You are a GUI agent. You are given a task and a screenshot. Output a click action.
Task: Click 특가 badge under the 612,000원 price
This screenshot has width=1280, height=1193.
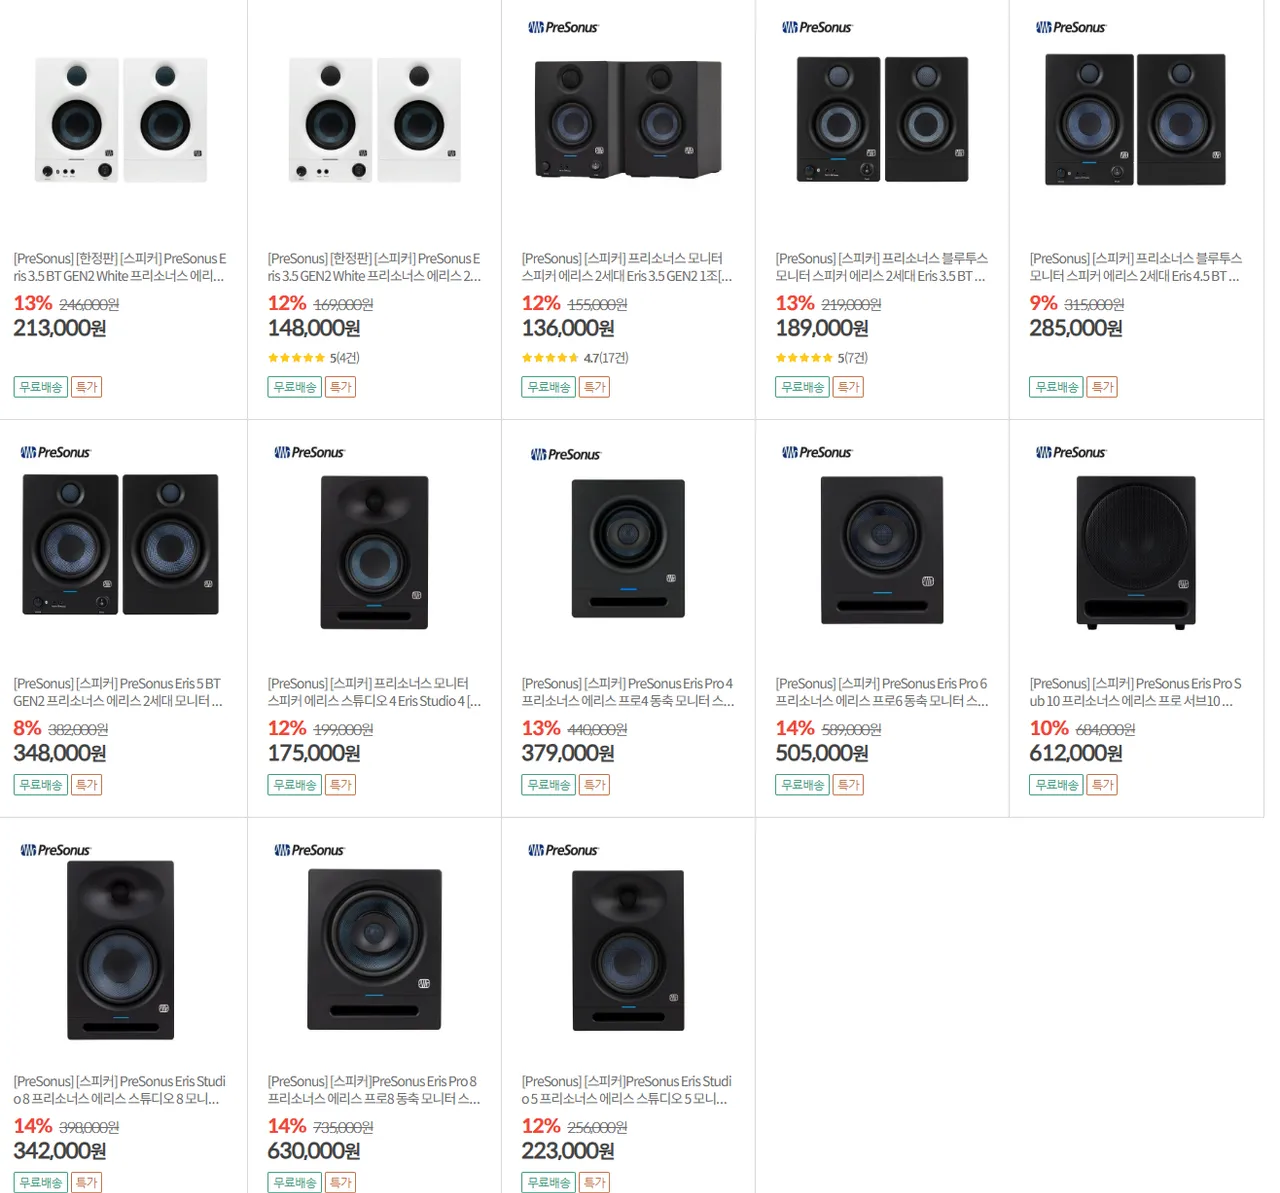(1103, 785)
